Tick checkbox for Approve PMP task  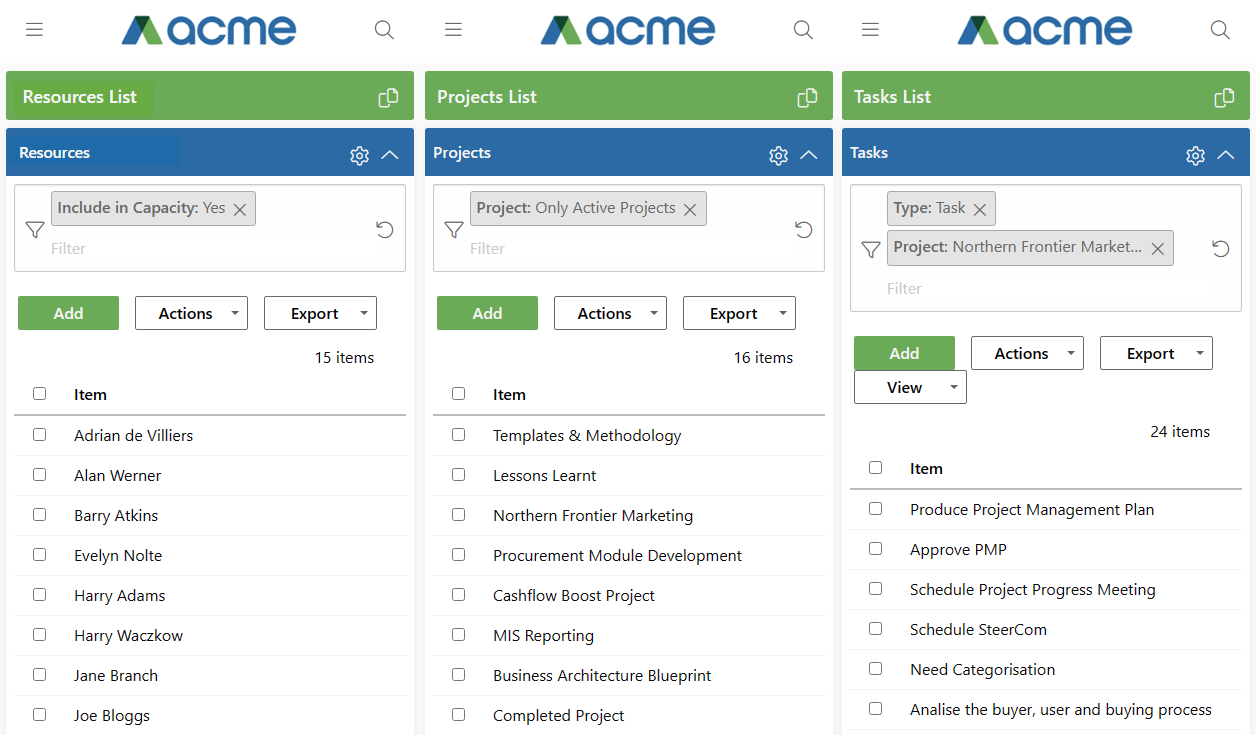pyautogui.click(x=875, y=549)
